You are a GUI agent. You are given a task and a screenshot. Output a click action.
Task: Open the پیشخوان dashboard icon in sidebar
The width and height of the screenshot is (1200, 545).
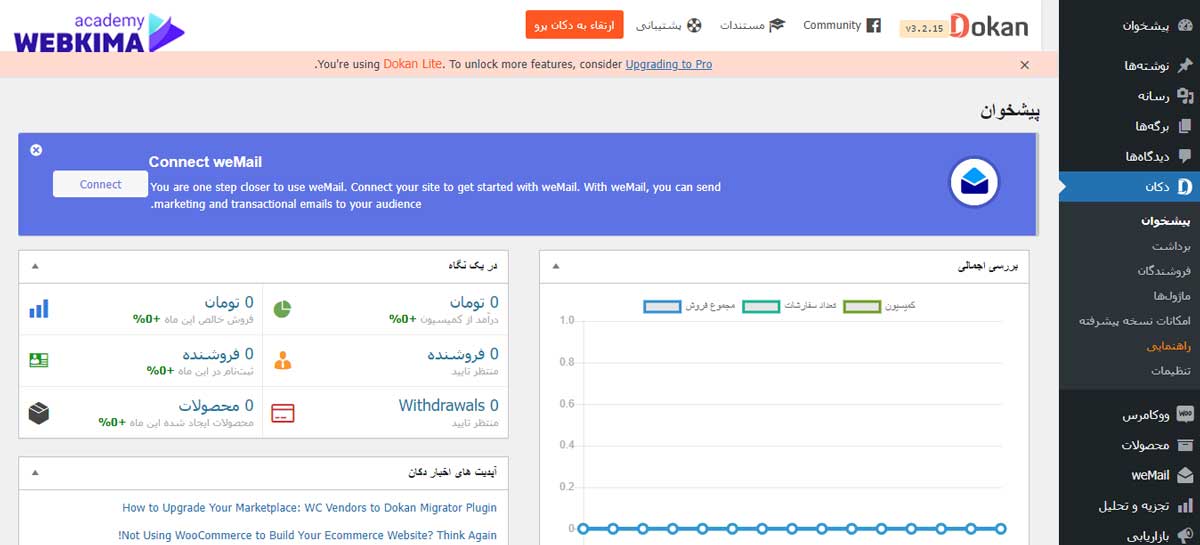point(1185,26)
